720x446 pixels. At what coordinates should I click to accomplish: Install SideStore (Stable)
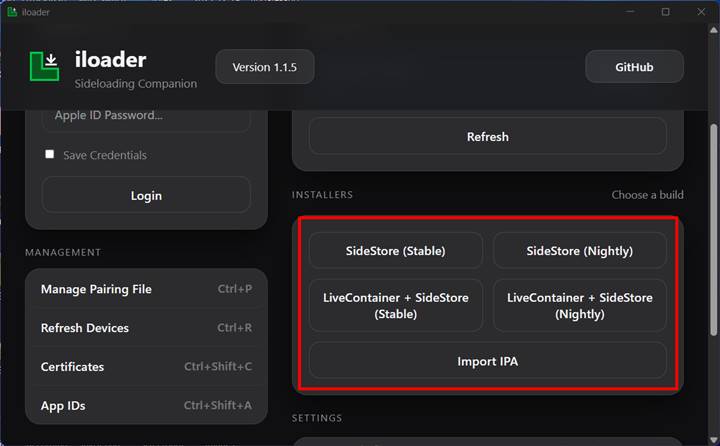(395, 251)
